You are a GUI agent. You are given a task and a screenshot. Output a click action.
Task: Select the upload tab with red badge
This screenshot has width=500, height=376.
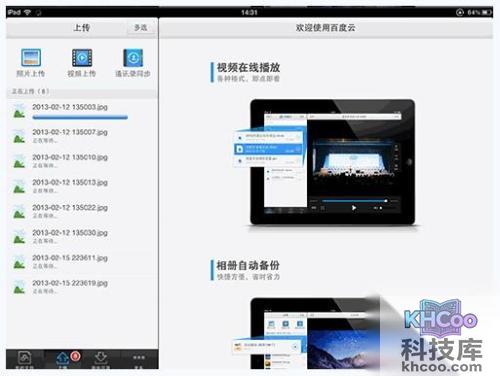63,360
